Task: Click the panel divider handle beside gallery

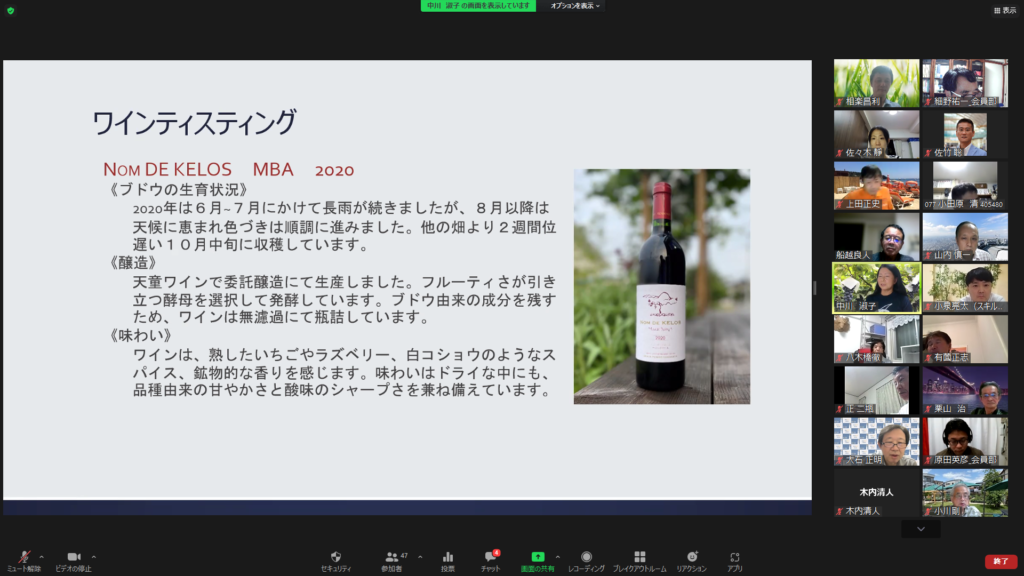Action: (x=814, y=288)
